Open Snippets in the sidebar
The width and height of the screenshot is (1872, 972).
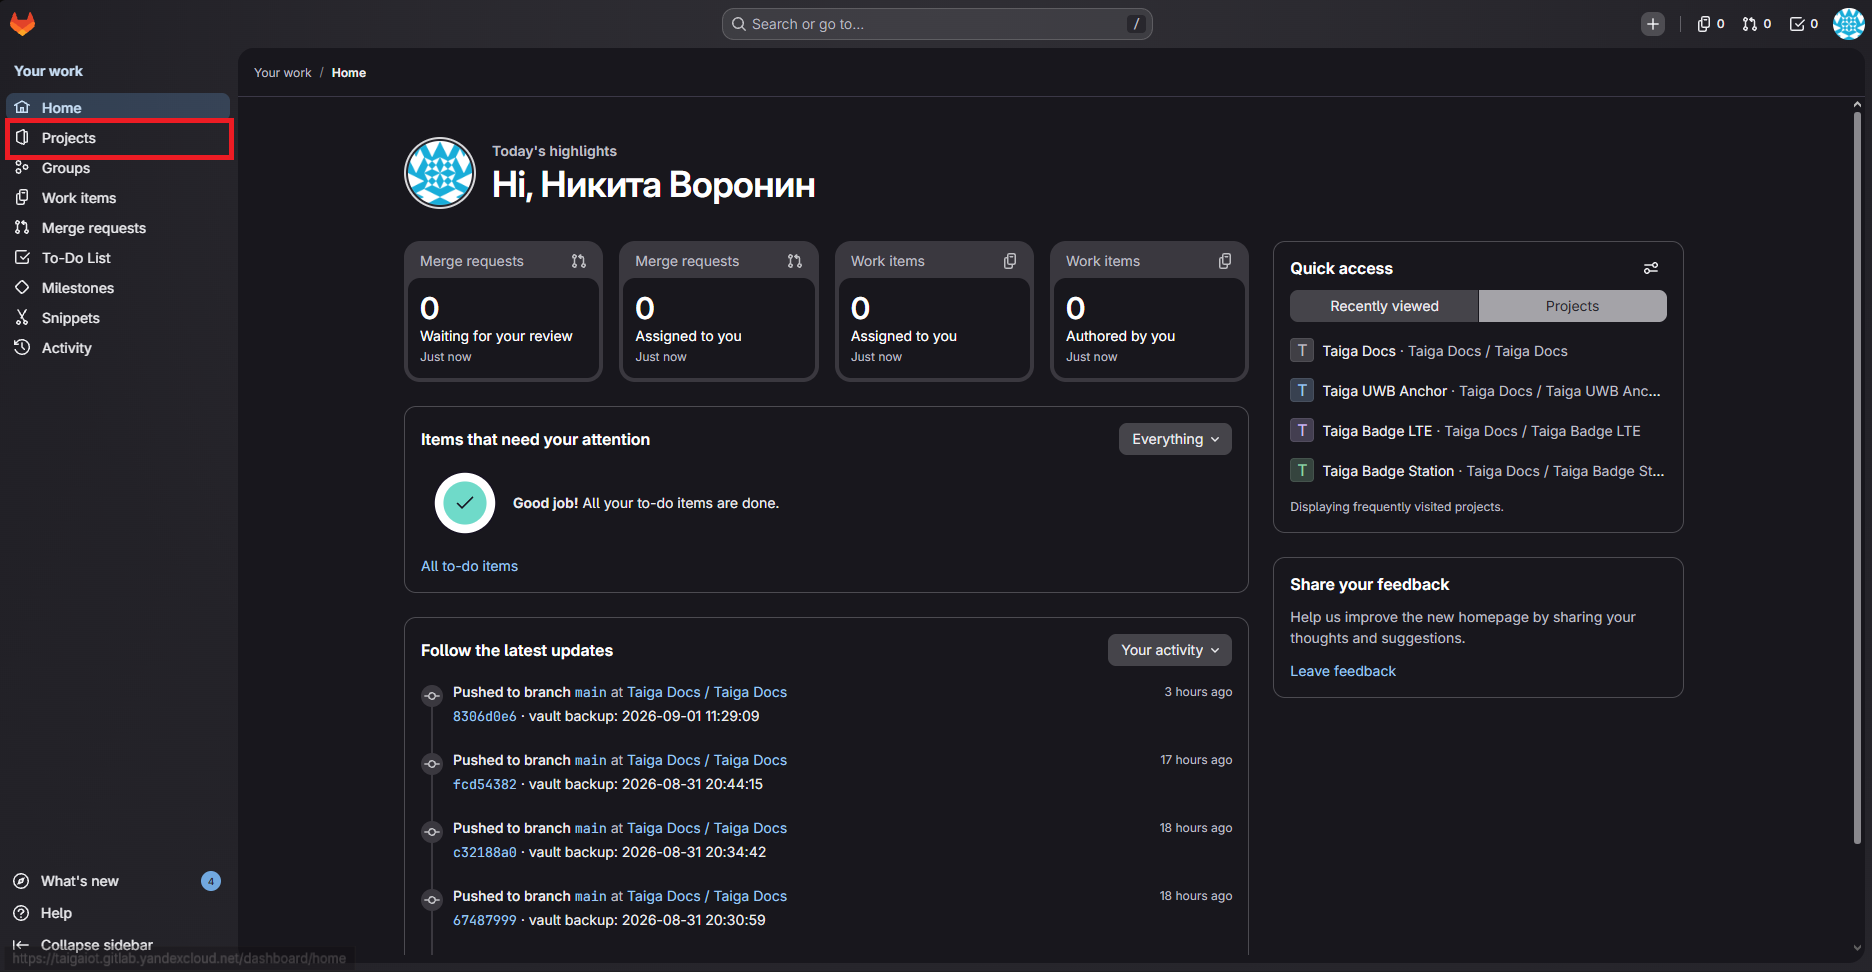point(118,318)
